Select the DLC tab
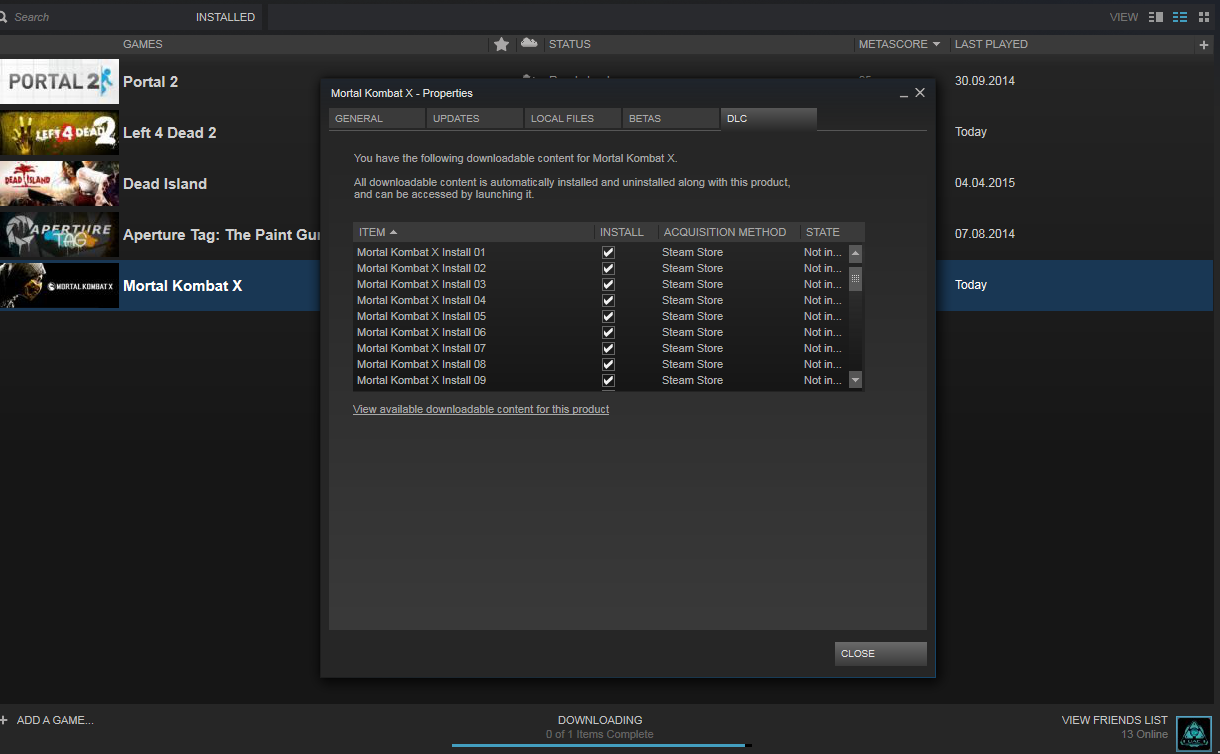 point(769,118)
